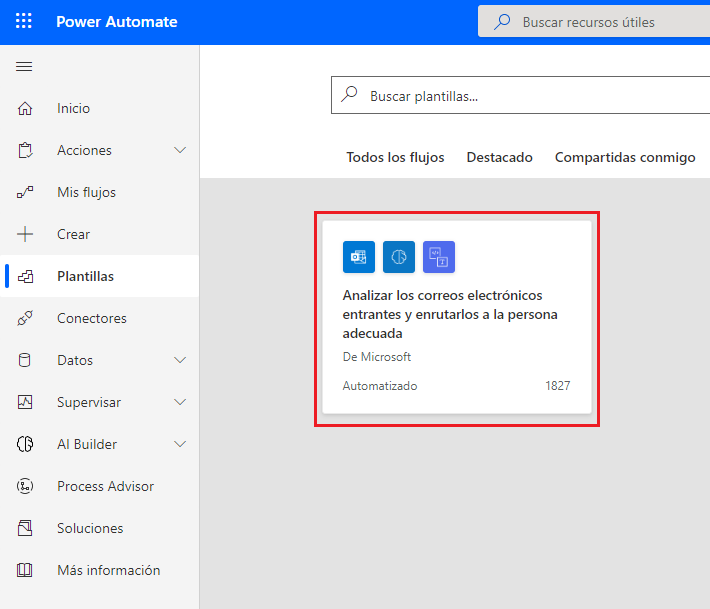Expand the Acciones menu chevron
The height and width of the screenshot is (609, 710).
click(x=180, y=150)
